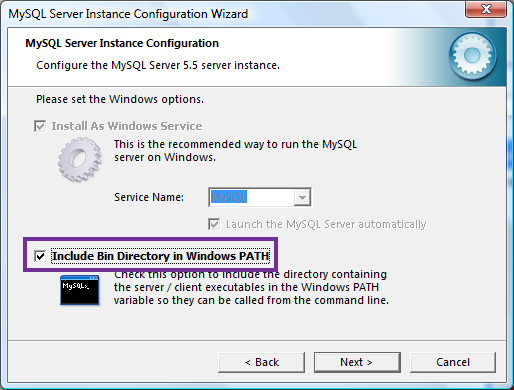Click the Include Bin Directory label text
The height and width of the screenshot is (390, 514).
161,256
